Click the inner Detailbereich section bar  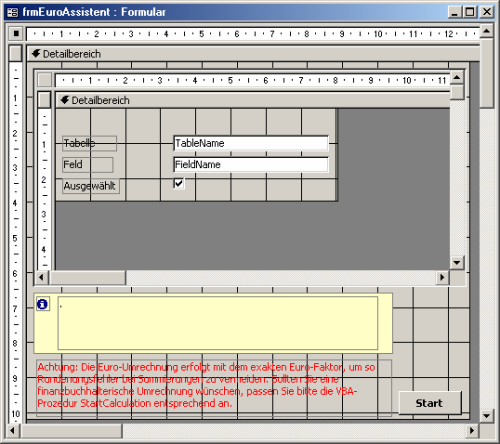(x=253, y=100)
